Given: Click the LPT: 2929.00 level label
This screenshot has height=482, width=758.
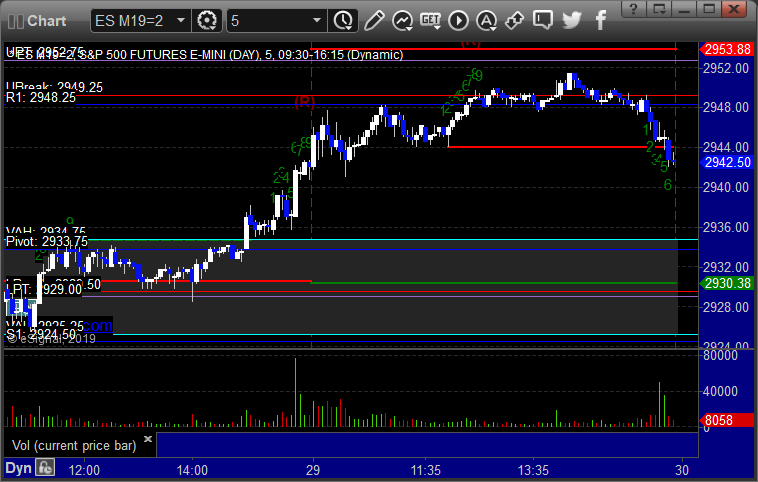Looking at the screenshot, I should [x=44, y=290].
